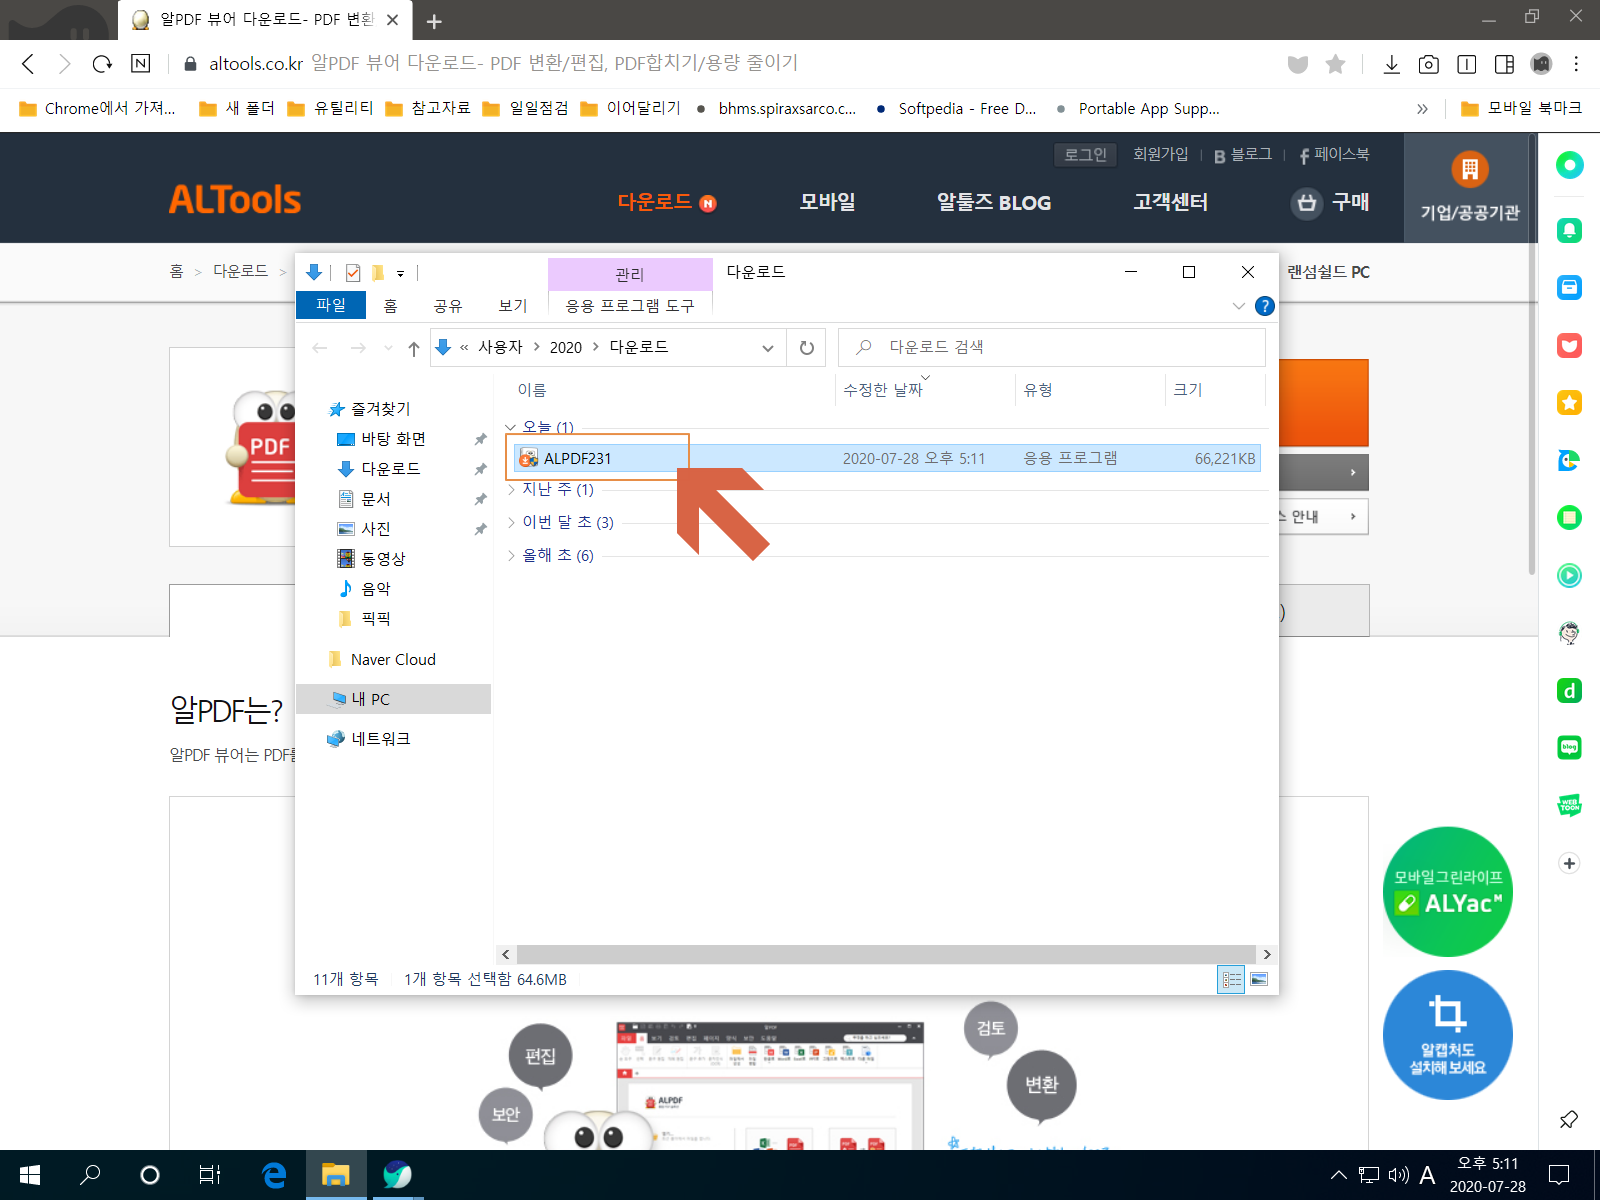Click the volume speaker tray icon
The image size is (1600, 1200).
[x=1398, y=1175]
